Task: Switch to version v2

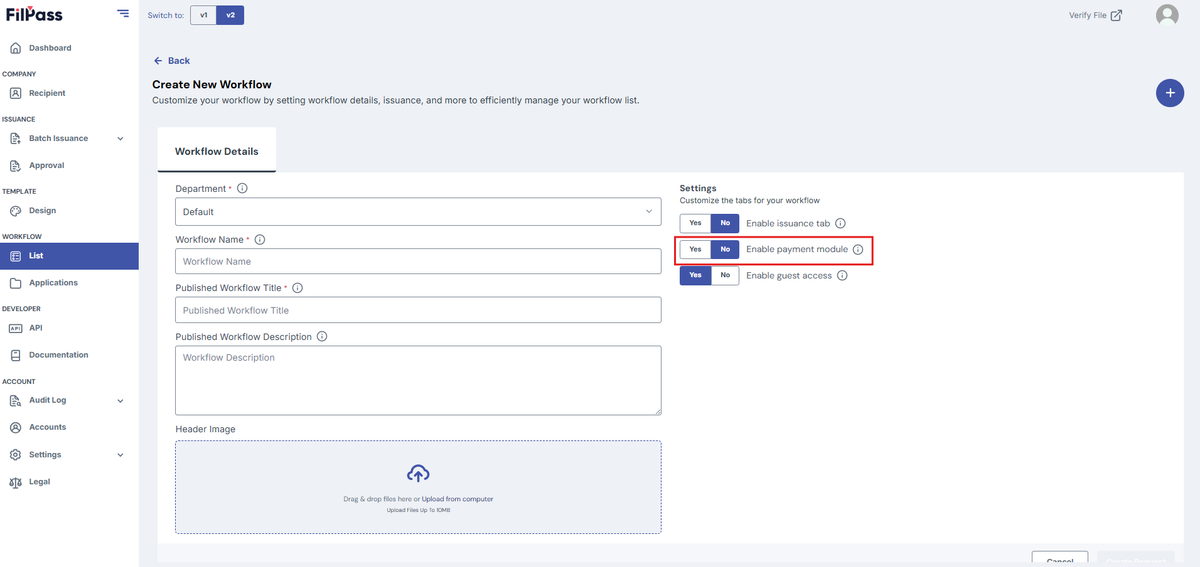Action: (x=230, y=15)
